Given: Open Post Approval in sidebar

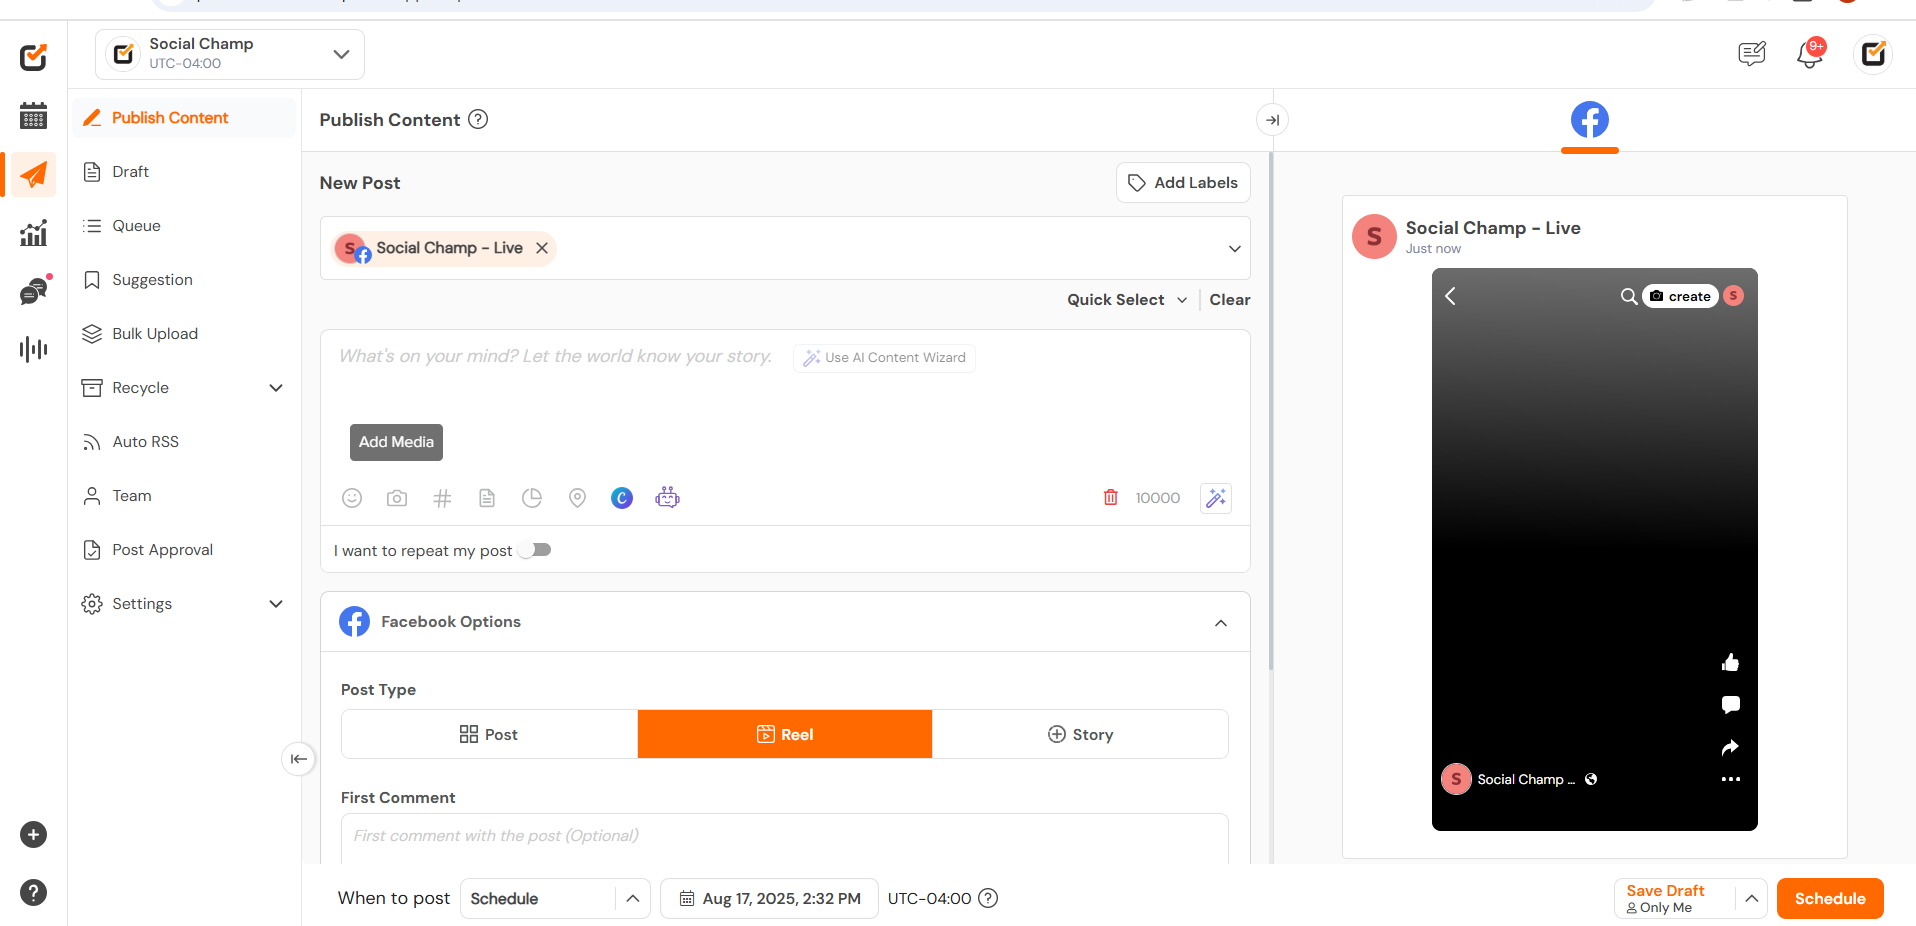Looking at the screenshot, I should pos(184,550).
